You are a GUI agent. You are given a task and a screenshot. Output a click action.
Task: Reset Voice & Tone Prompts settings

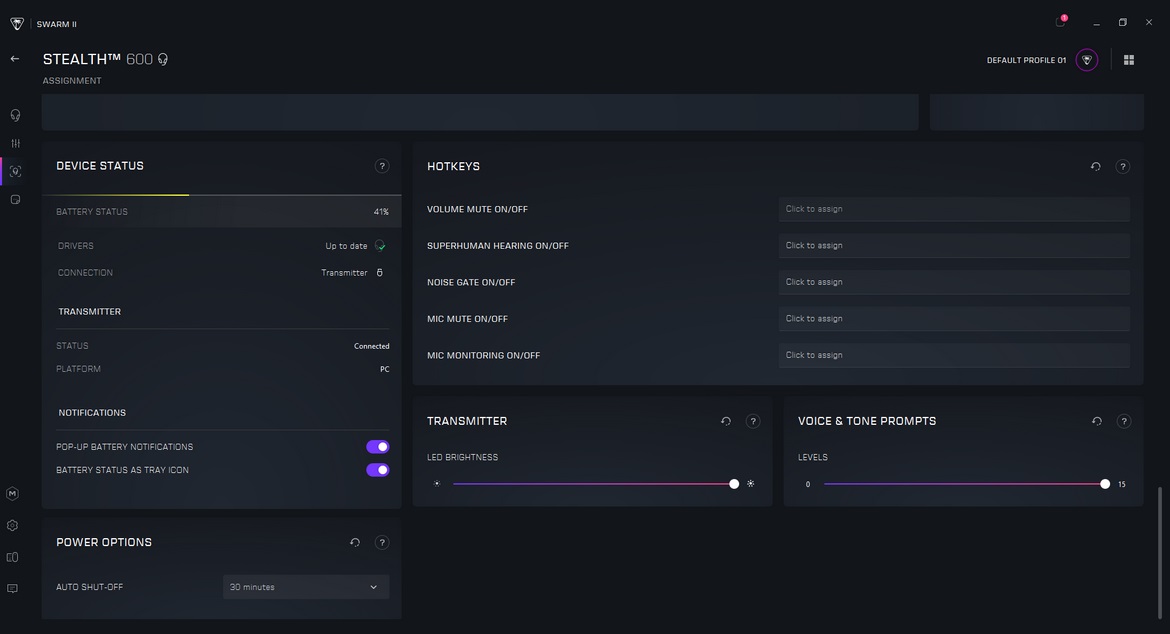pyautogui.click(x=1097, y=422)
